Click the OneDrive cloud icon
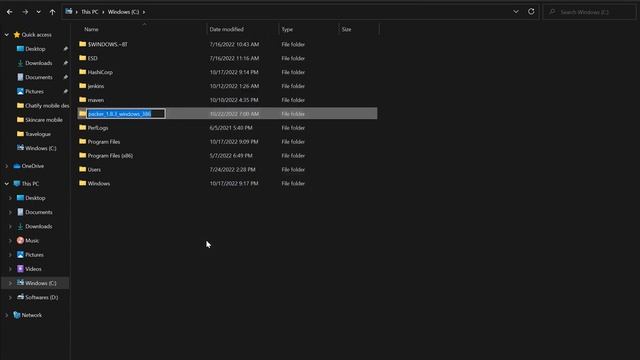Screen dimensions: 640x360 (17, 166)
